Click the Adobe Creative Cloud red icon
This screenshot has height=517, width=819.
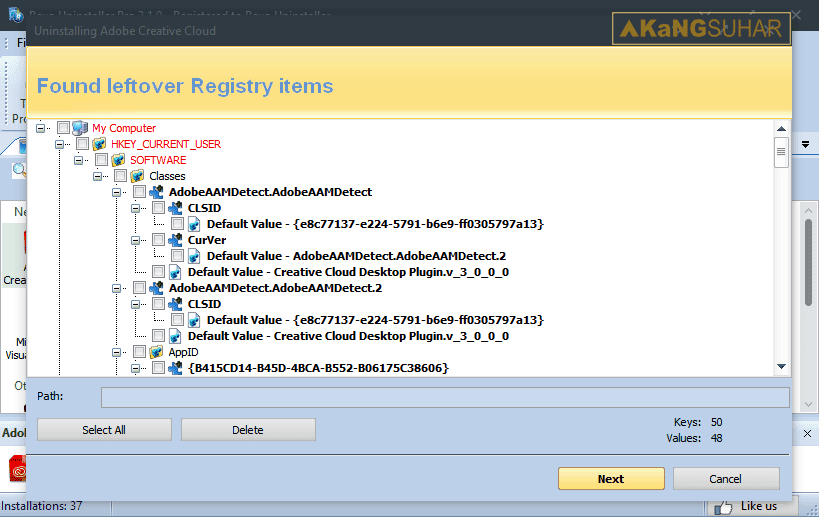[x=18, y=468]
